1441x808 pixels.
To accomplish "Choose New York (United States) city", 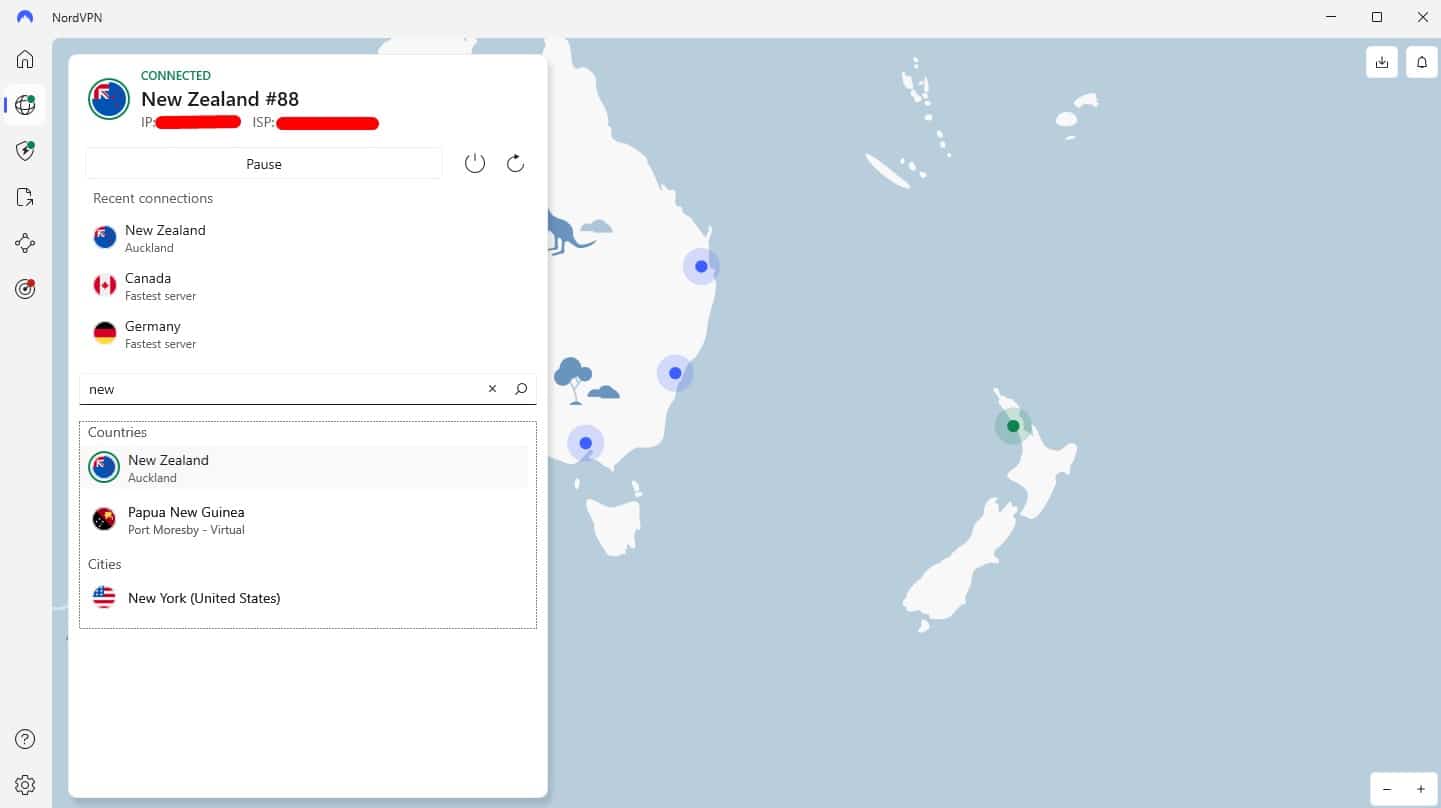I will point(308,598).
